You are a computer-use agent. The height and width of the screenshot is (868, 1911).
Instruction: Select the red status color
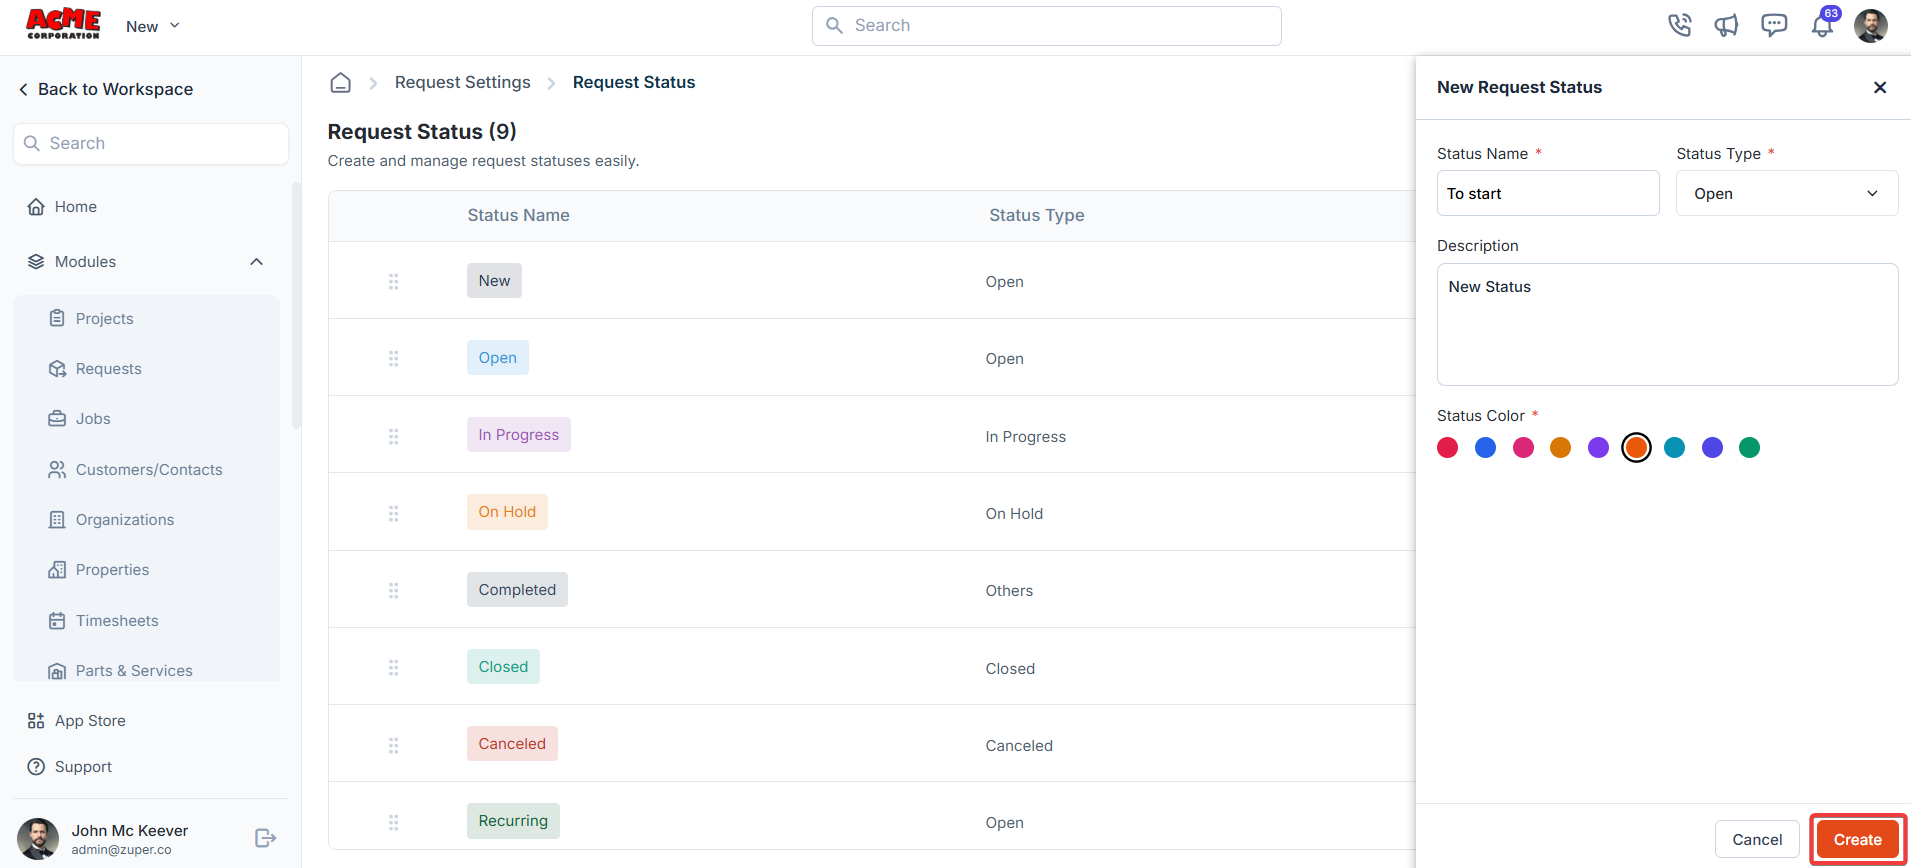point(1447,448)
